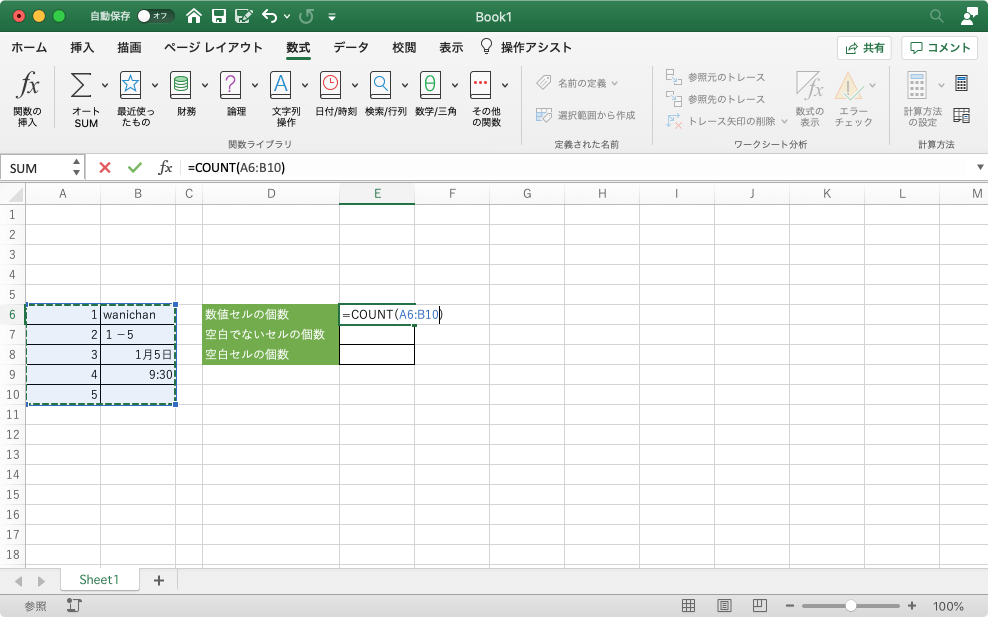Click the formula bar text =COUNT(A6:B10)
Viewport: 988px width, 617px height.
click(x=236, y=168)
